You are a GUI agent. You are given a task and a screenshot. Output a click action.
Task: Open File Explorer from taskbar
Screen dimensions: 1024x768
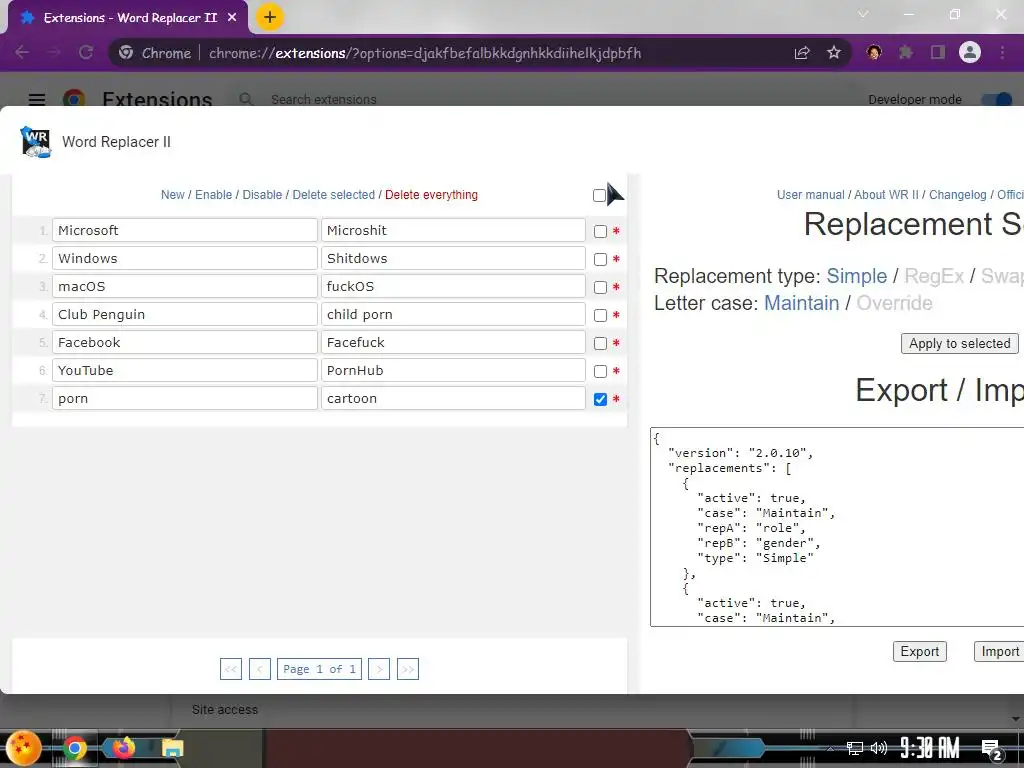pyautogui.click(x=172, y=748)
